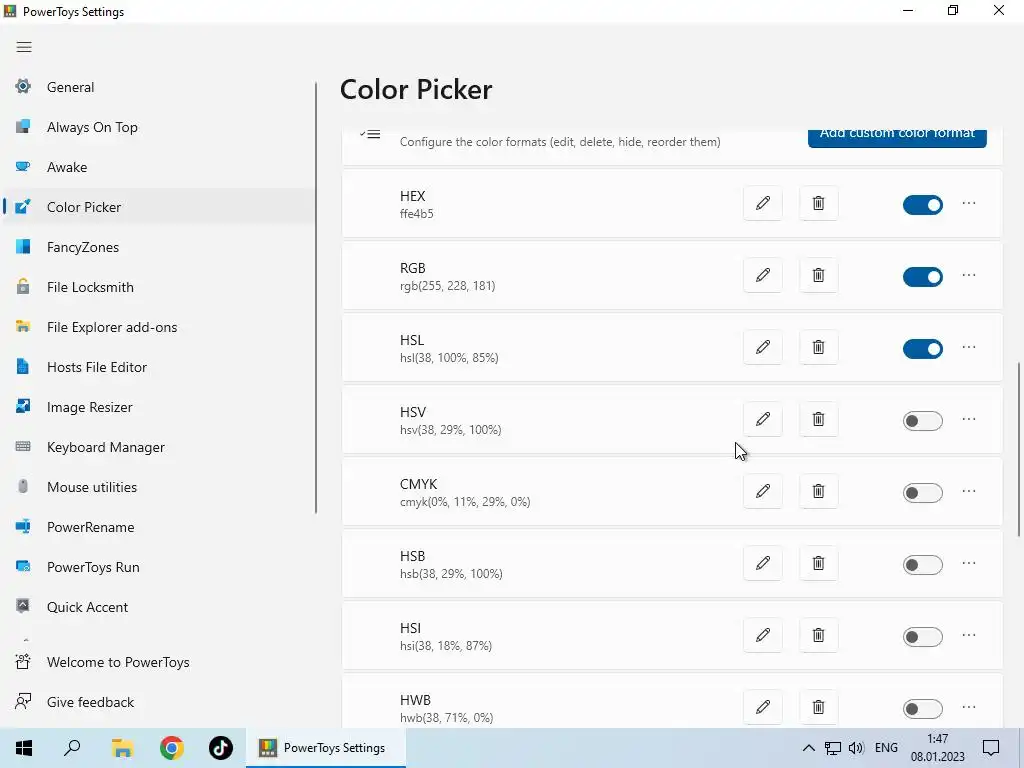Edit the HSL format with pencil icon
Image resolution: width=1024 pixels, height=768 pixels.
(762, 347)
